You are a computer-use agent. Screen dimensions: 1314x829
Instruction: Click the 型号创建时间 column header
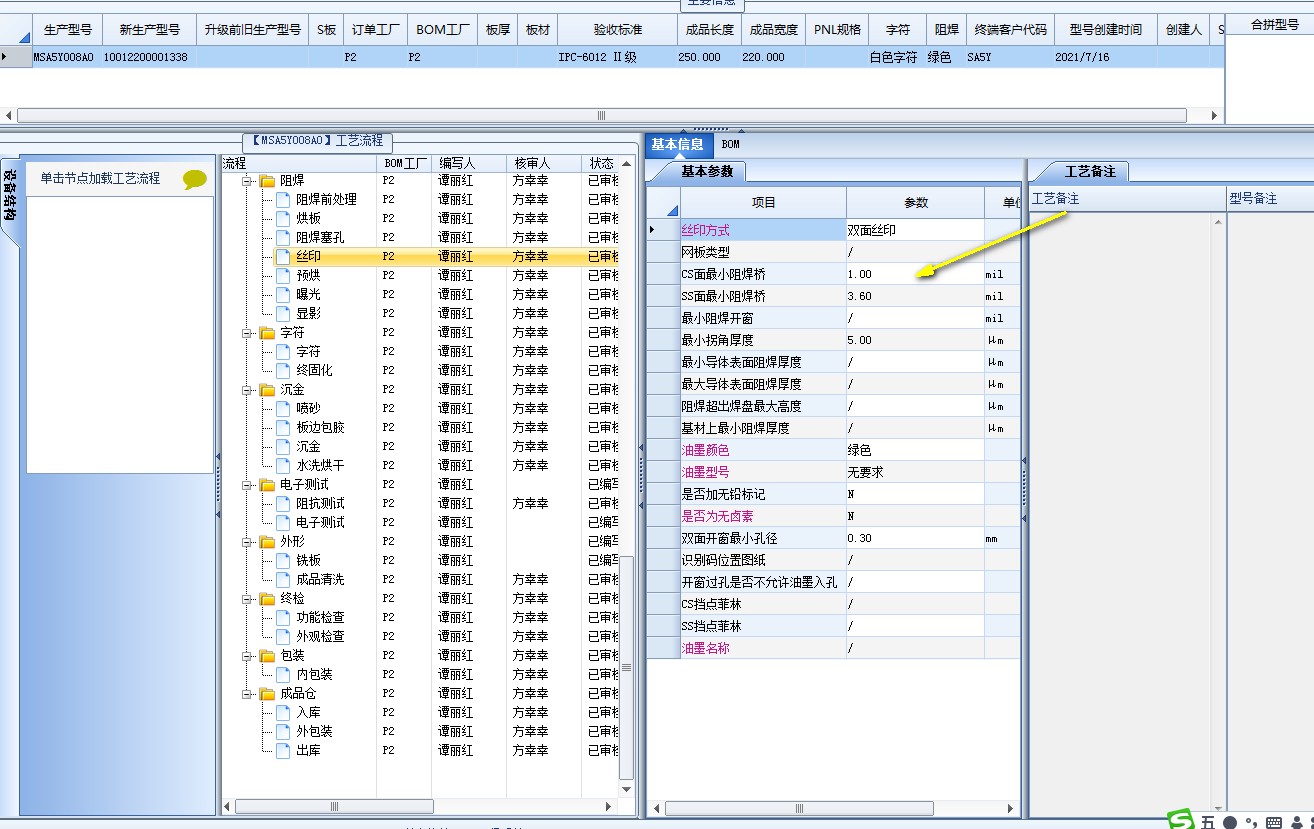1105,30
